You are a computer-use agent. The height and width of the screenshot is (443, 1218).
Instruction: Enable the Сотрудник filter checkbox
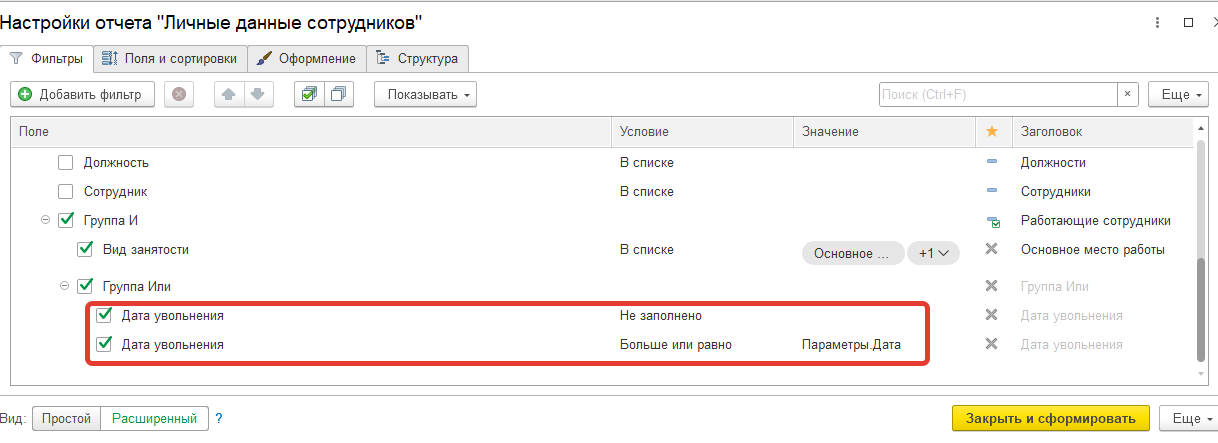click(66, 191)
